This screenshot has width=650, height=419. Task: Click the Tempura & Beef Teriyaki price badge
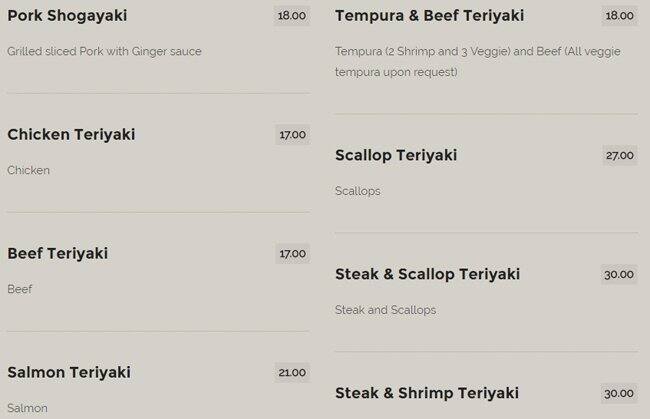619,16
